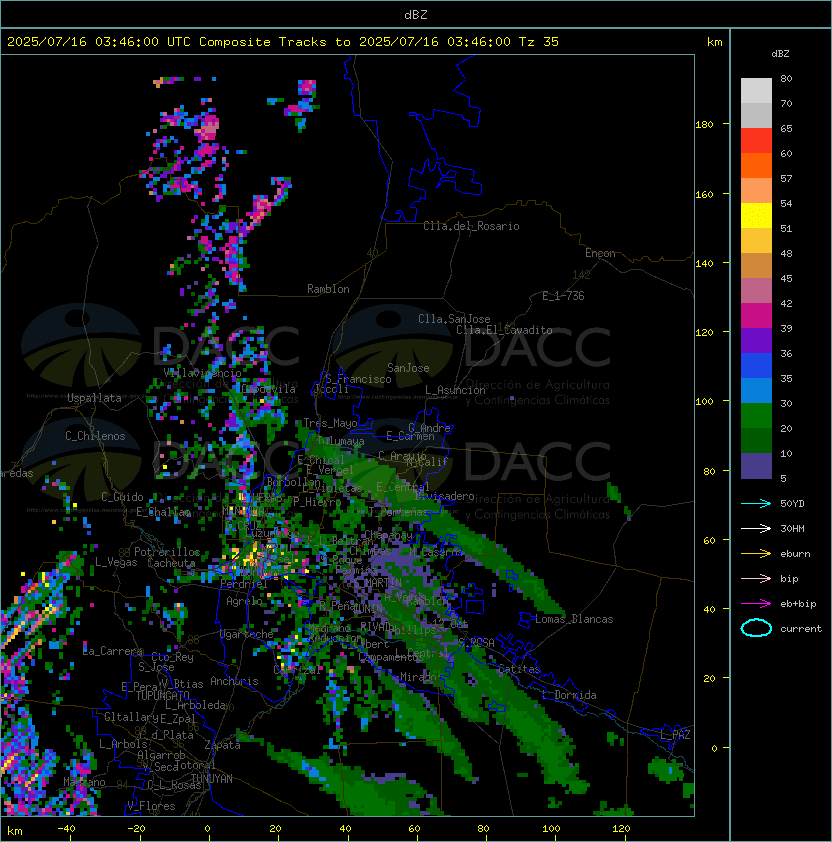Choose the light blue 30-35 dBZ swatch
The width and height of the screenshot is (832, 842).
coord(756,390)
